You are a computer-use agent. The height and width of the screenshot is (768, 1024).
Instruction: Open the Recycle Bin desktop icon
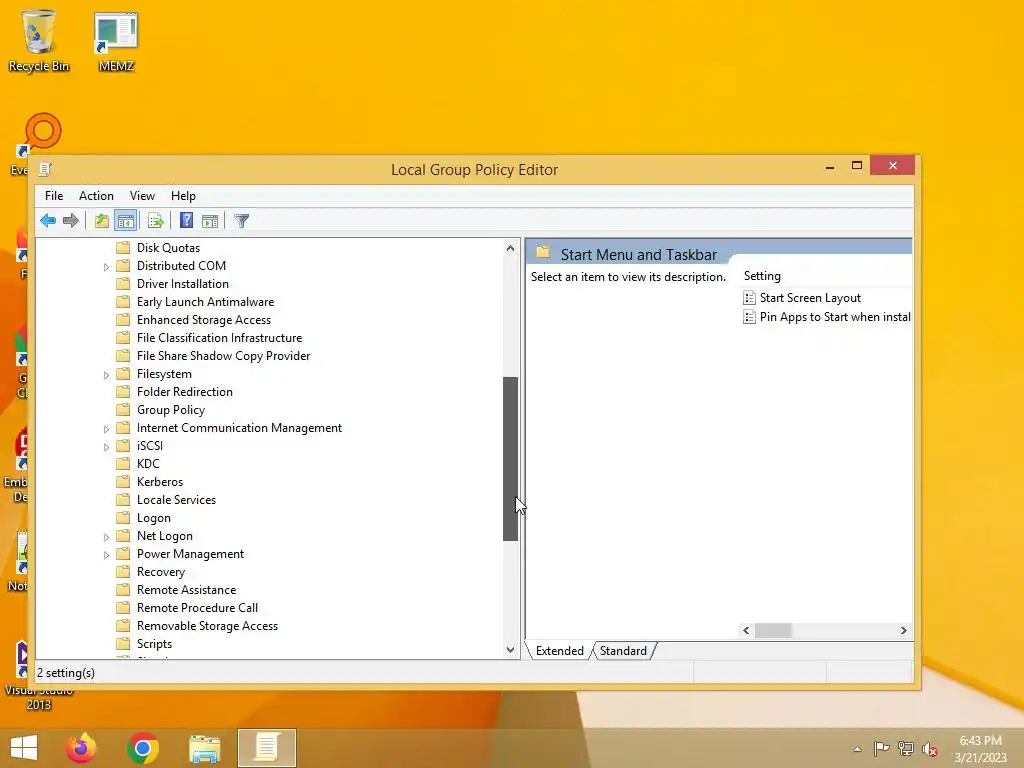[39, 40]
